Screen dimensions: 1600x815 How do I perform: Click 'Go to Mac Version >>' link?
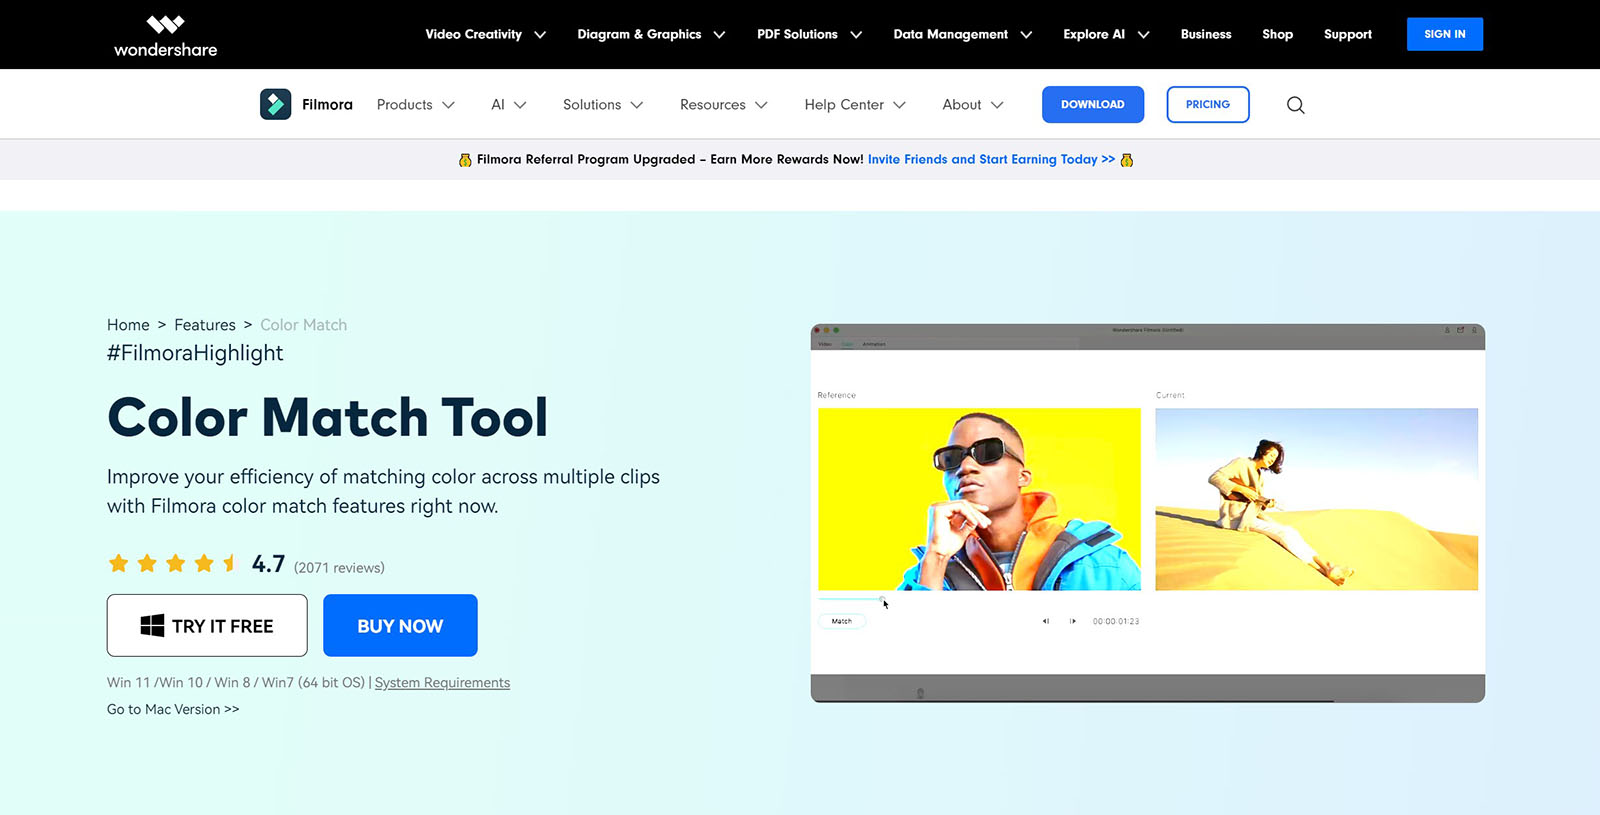coord(173,709)
